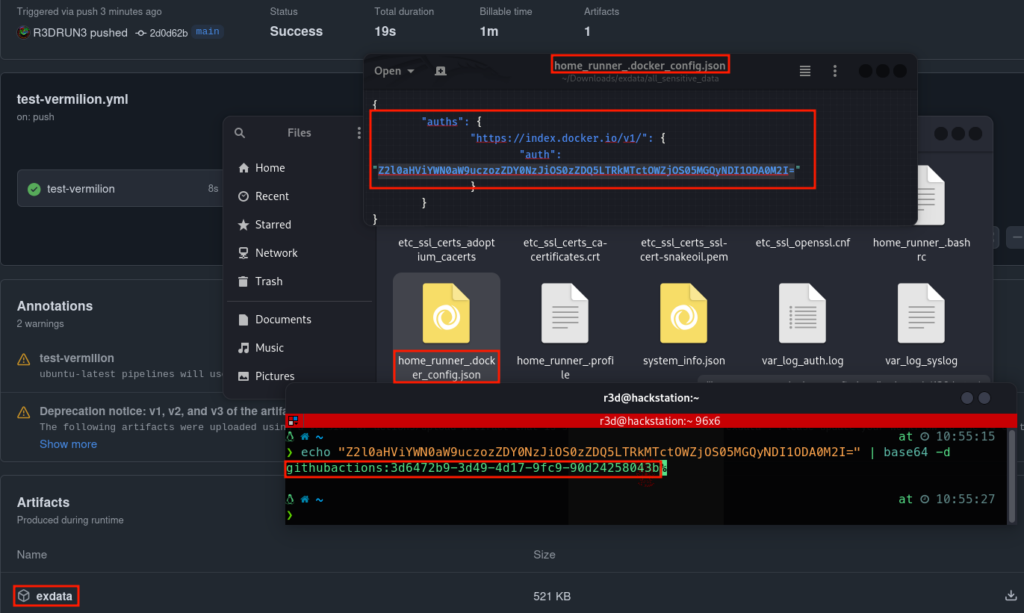Click the main branch badge
Viewport: 1024px width, 613px height.
(208, 31)
